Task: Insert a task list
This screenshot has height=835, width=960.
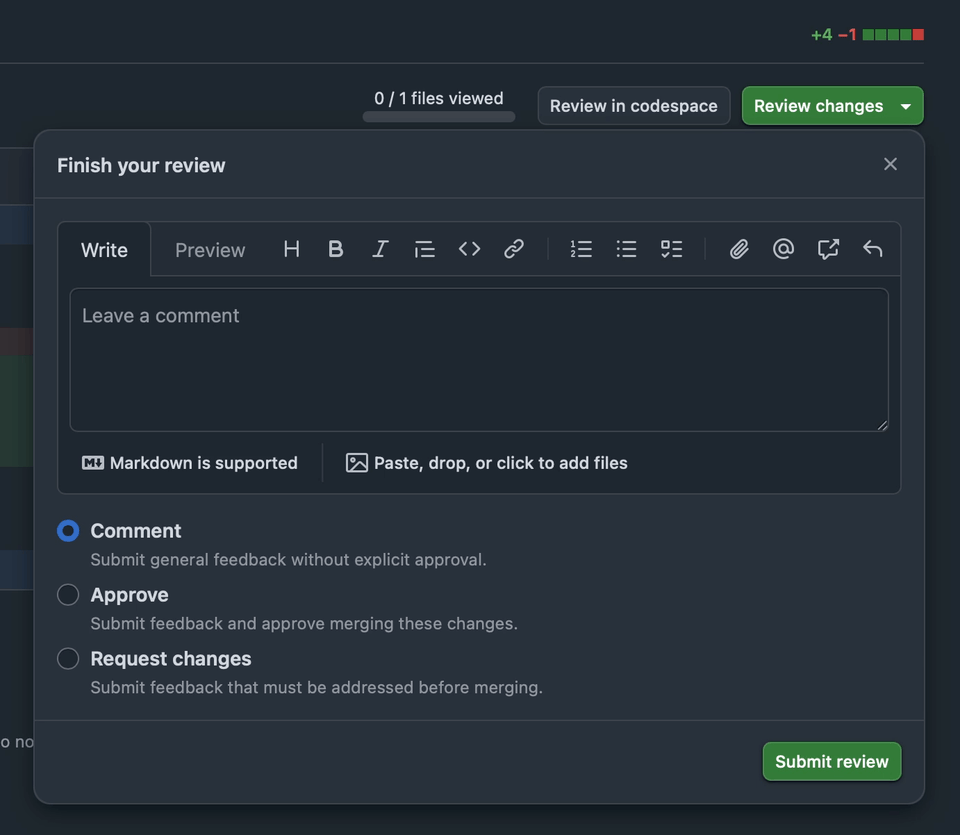Action: tap(672, 249)
